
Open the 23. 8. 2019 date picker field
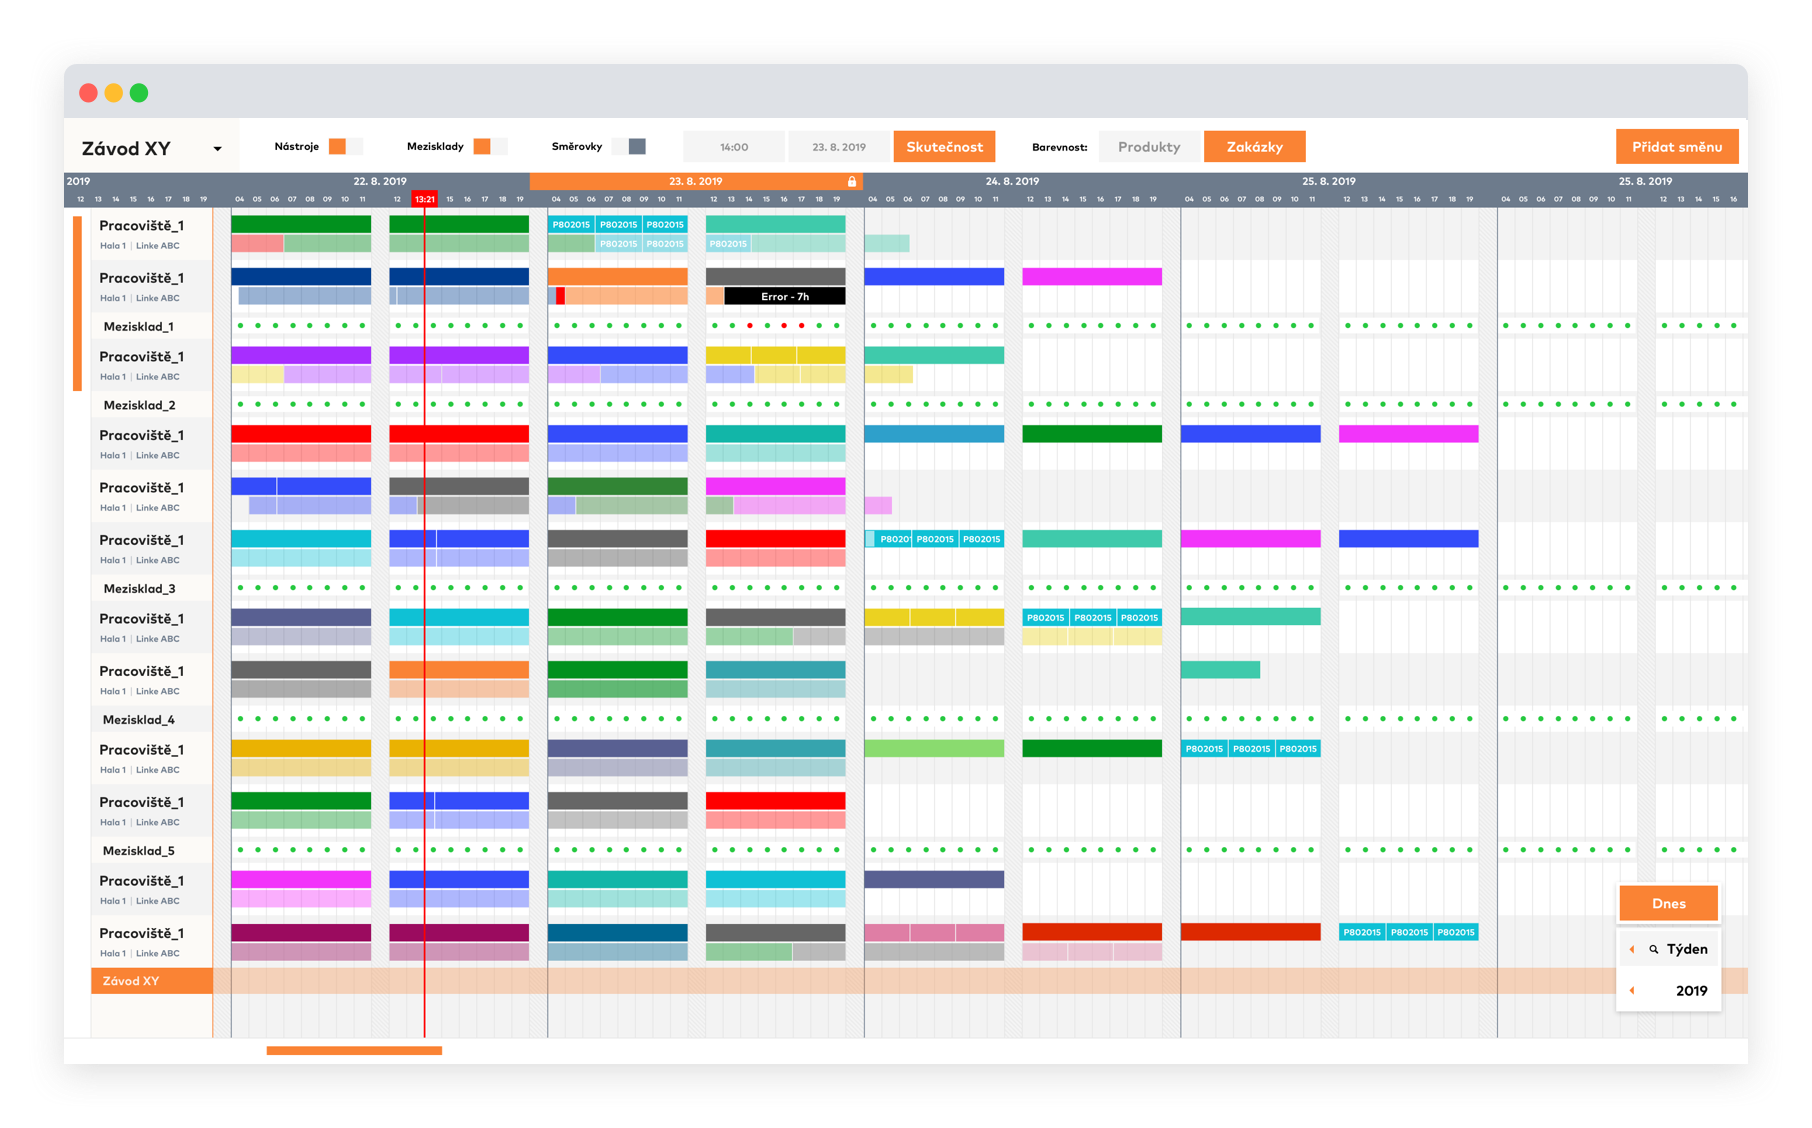tap(839, 147)
